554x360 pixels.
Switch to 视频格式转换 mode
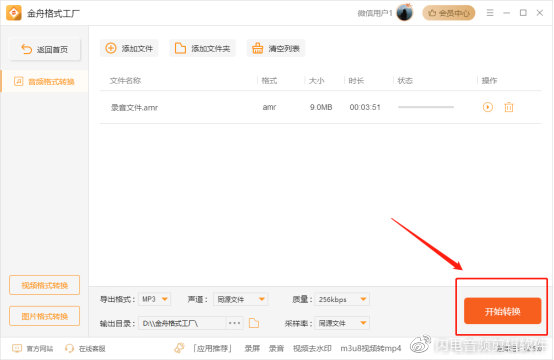(45, 285)
